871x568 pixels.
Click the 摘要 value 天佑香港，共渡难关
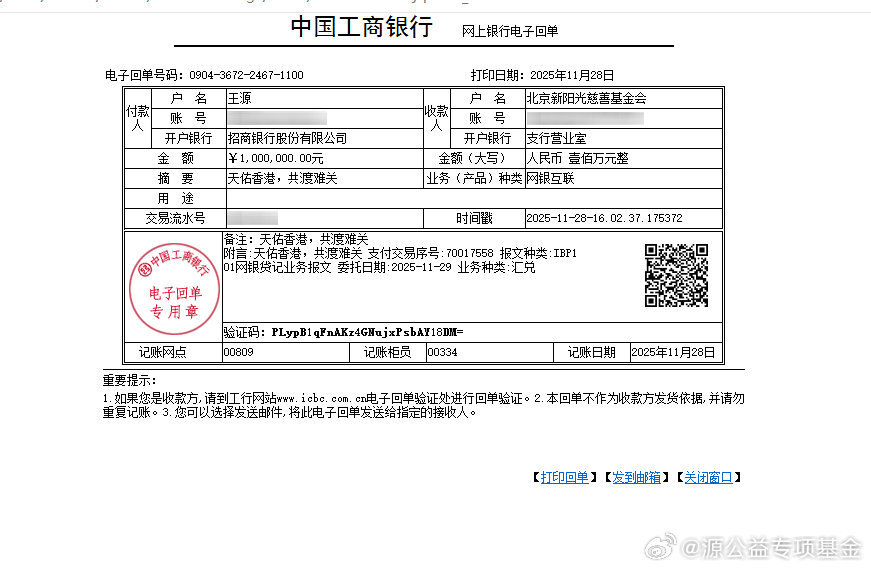coord(283,178)
